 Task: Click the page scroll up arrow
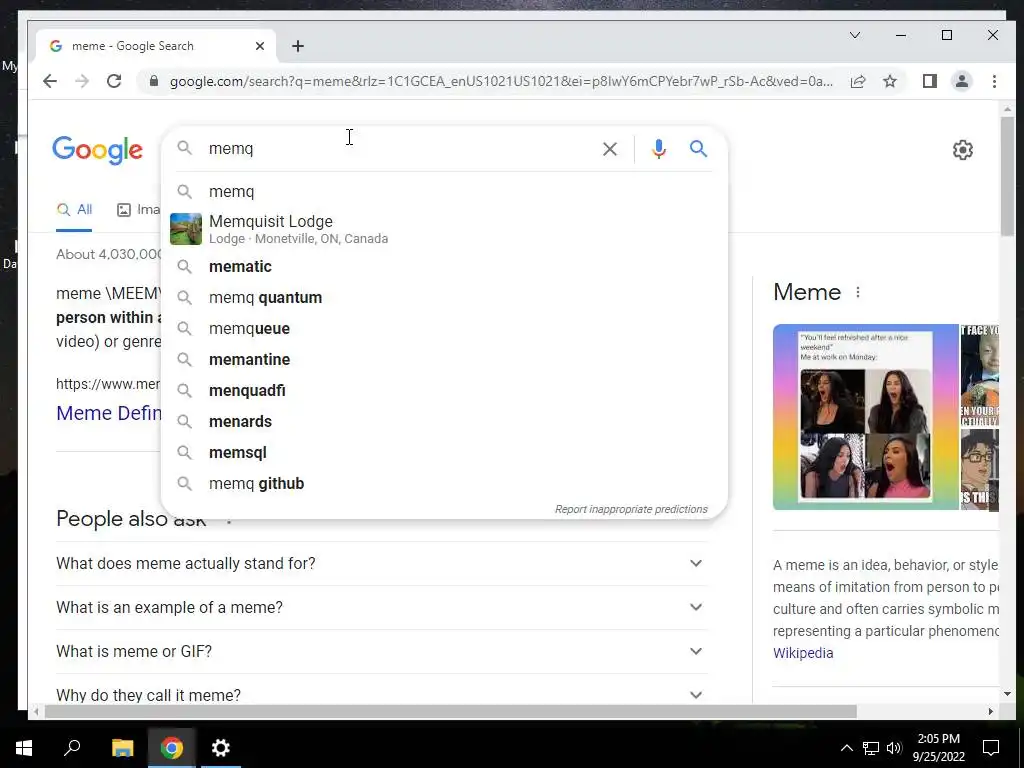[1007, 109]
